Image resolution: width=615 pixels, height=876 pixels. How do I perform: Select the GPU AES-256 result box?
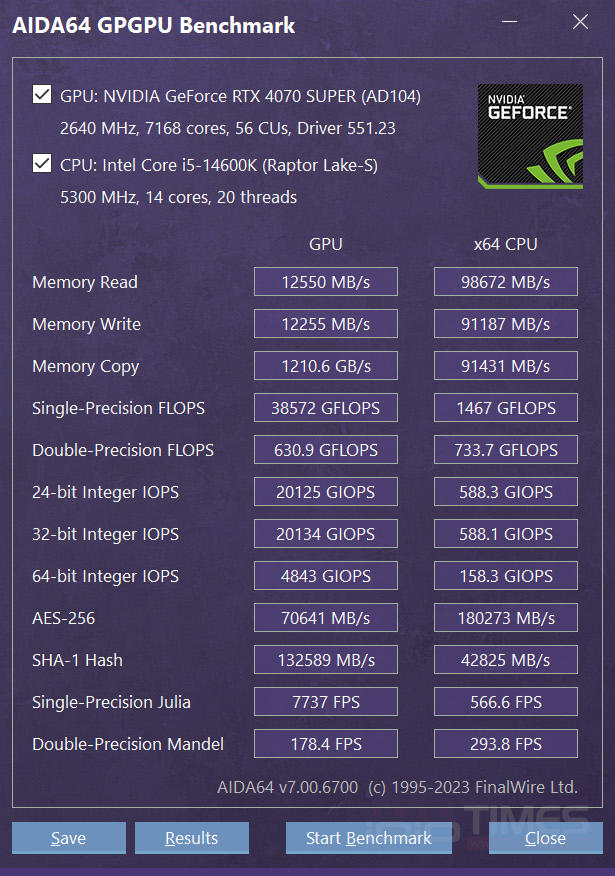pyautogui.click(x=325, y=618)
